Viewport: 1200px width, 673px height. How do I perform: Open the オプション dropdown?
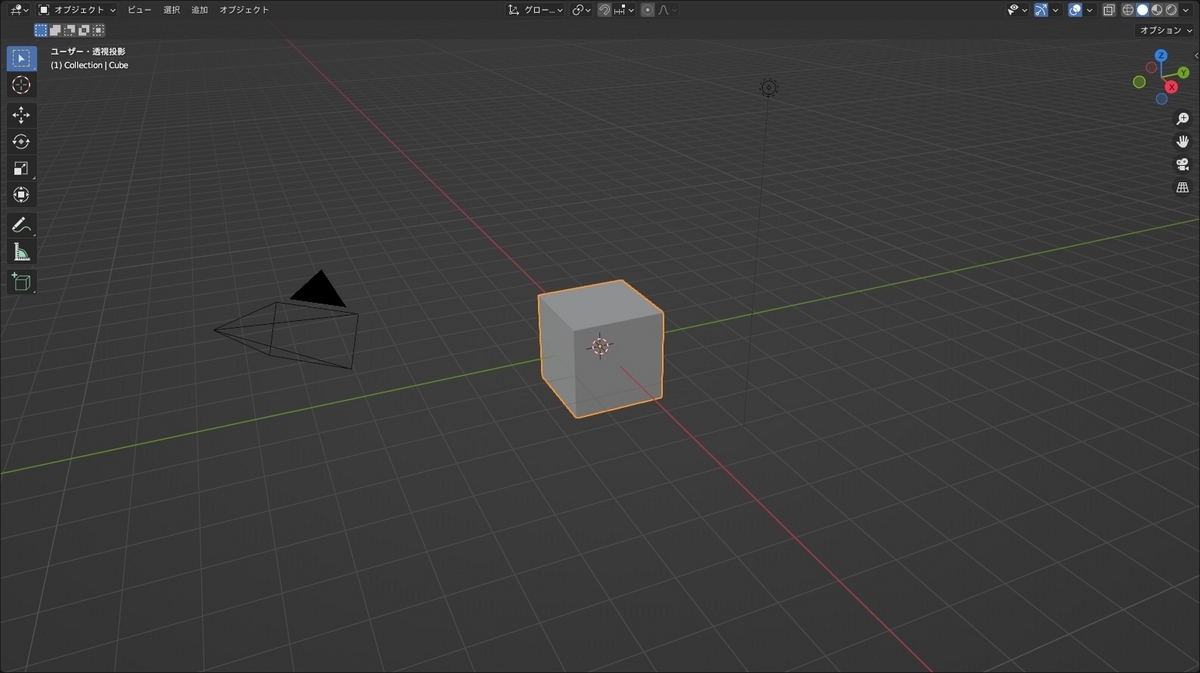[1164, 30]
